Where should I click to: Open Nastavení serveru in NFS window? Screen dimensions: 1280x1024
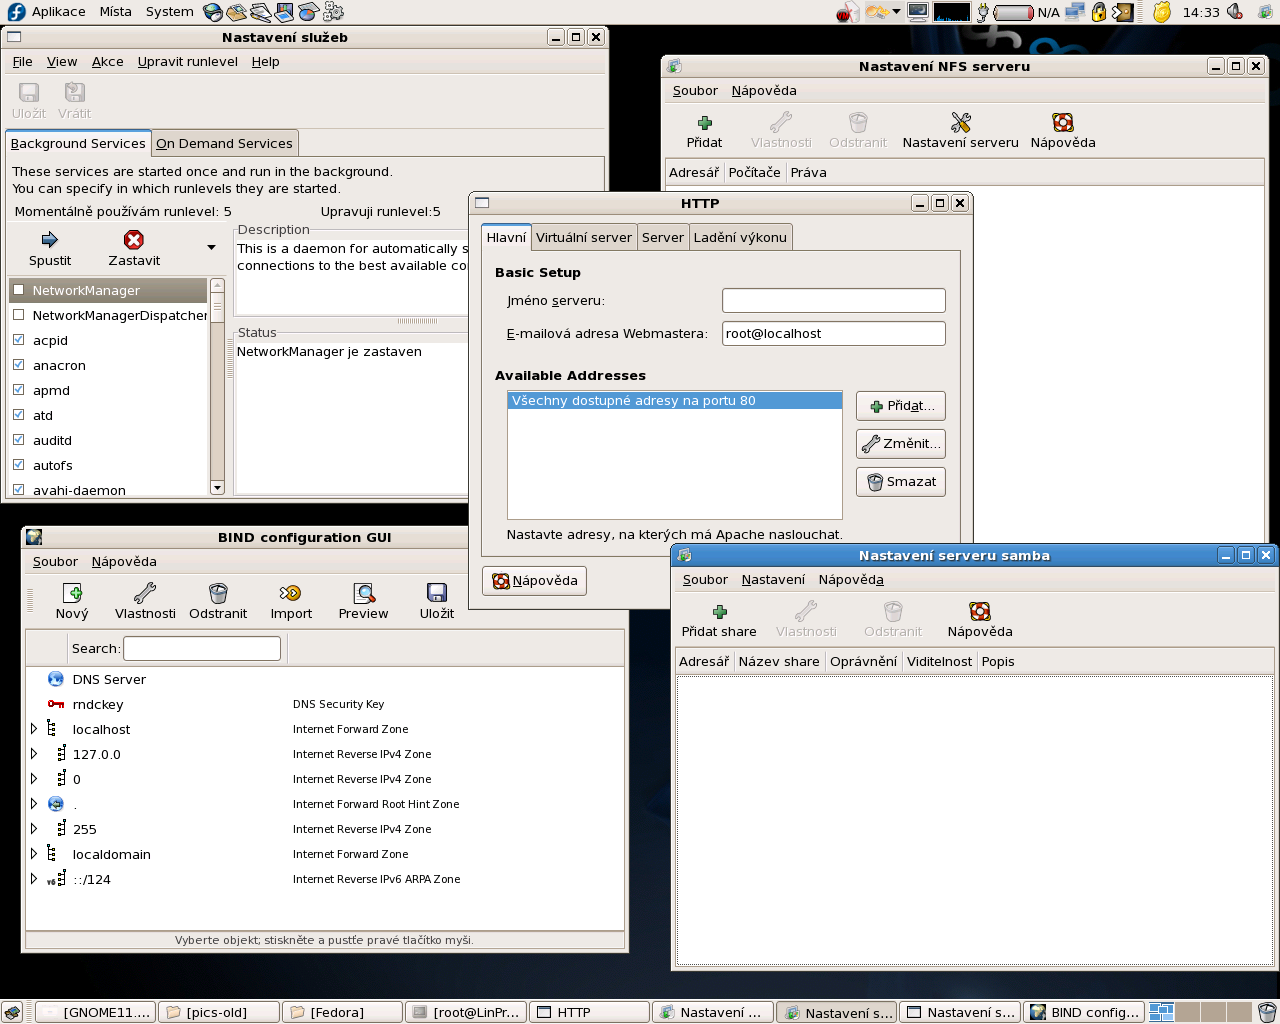tap(960, 131)
